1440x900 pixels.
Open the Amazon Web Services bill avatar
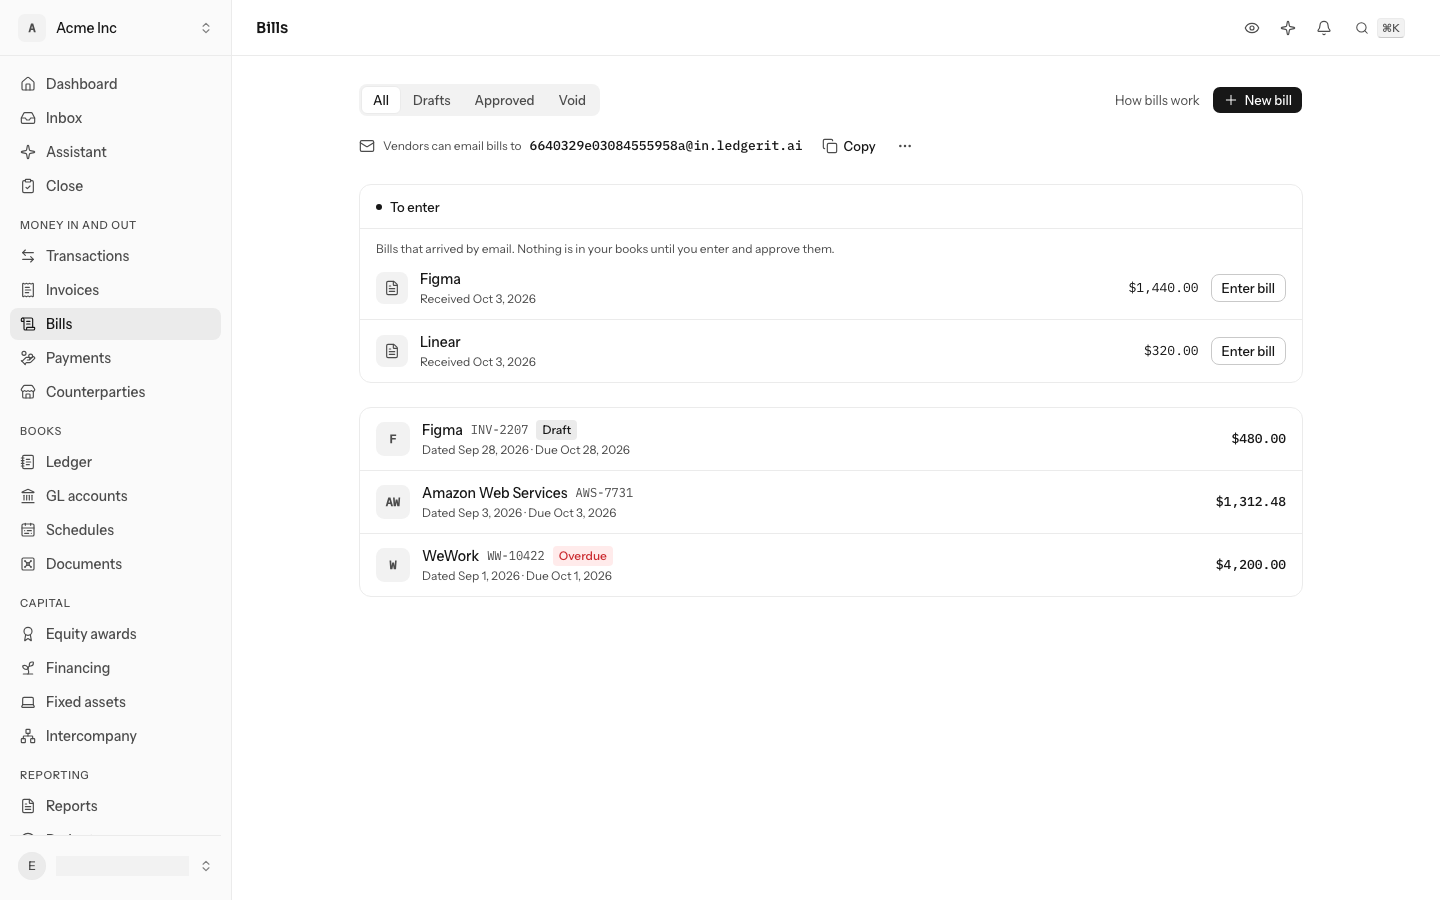tap(393, 502)
